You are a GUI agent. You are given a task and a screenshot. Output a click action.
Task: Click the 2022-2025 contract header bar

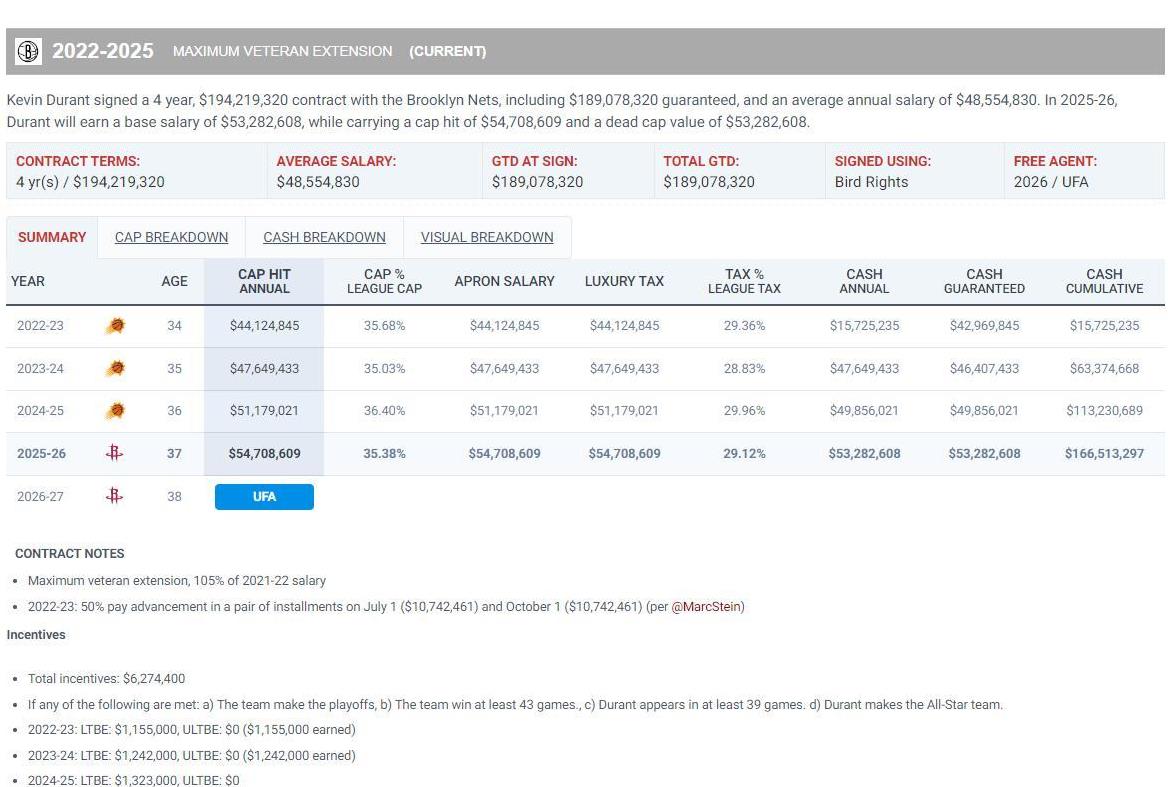click(584, 51)
